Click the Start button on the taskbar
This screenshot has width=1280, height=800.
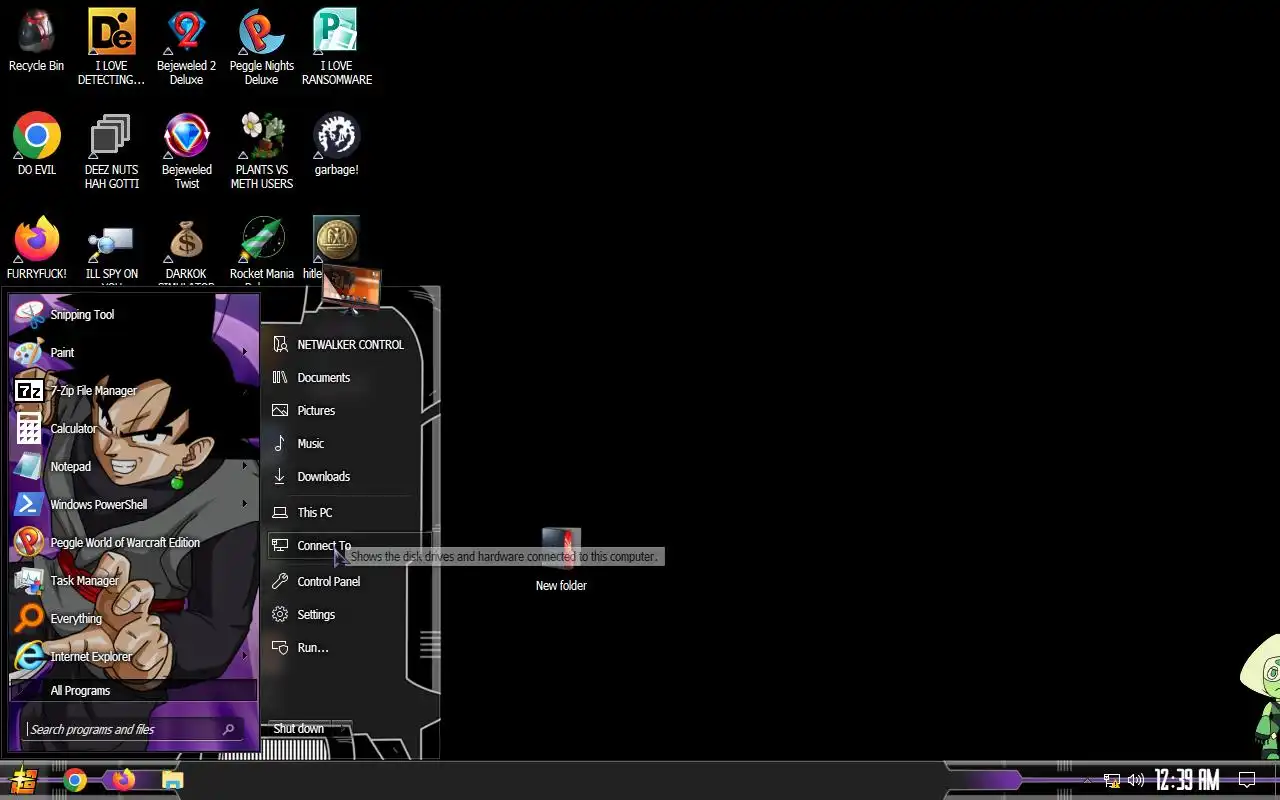click(24, 780)
